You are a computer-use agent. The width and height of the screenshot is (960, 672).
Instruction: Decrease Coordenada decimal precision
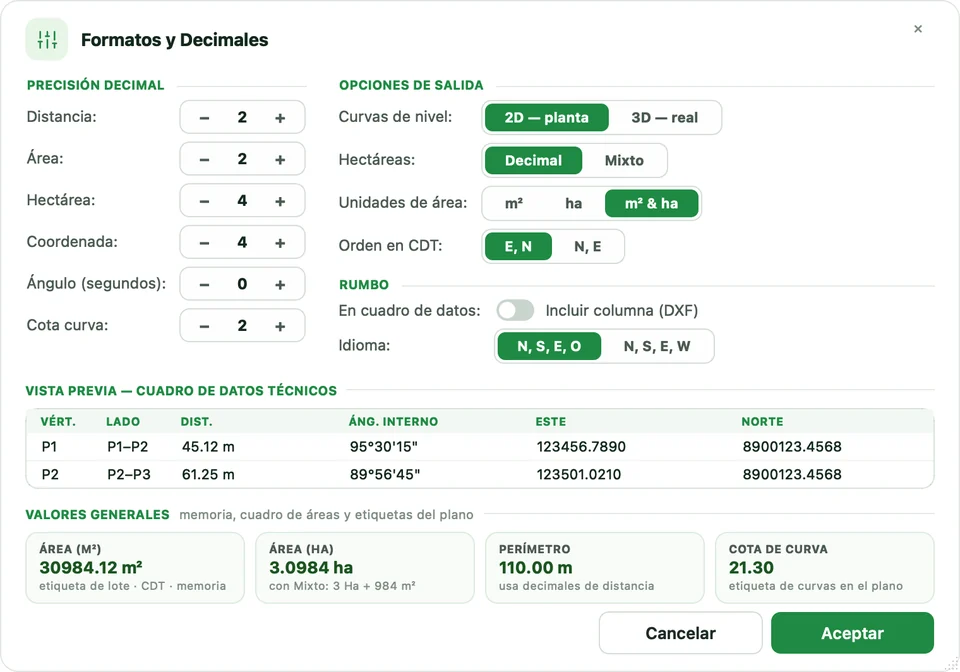click(204, 243)
